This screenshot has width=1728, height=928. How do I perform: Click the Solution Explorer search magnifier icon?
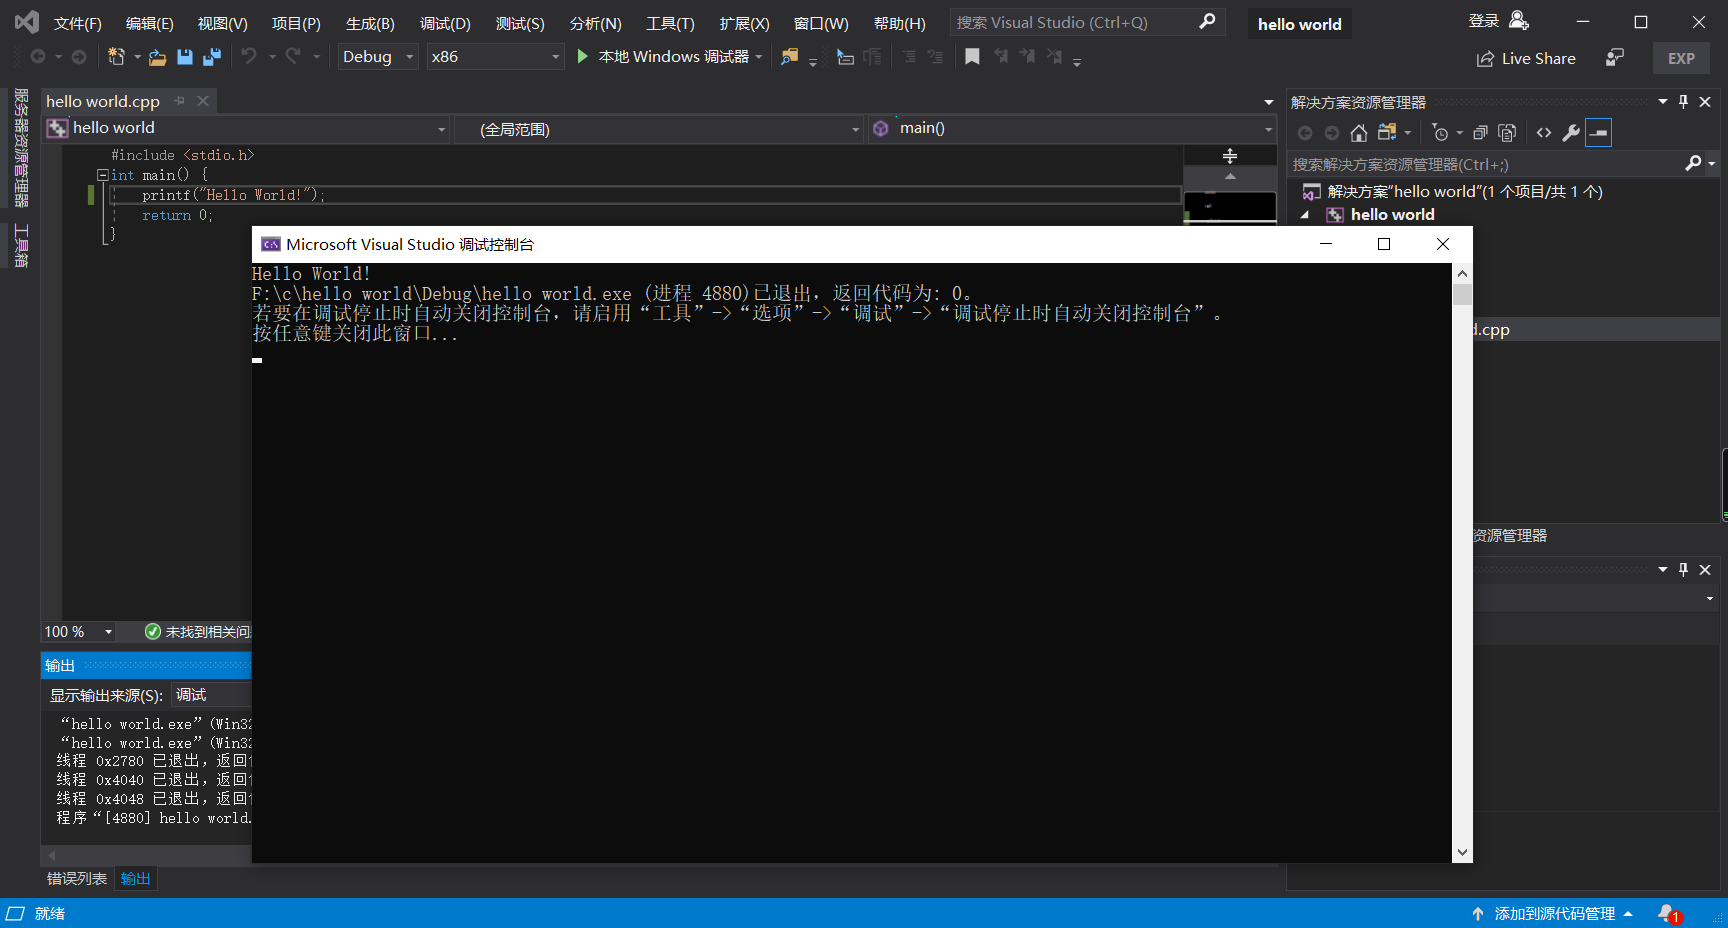tap(1693, 163)
